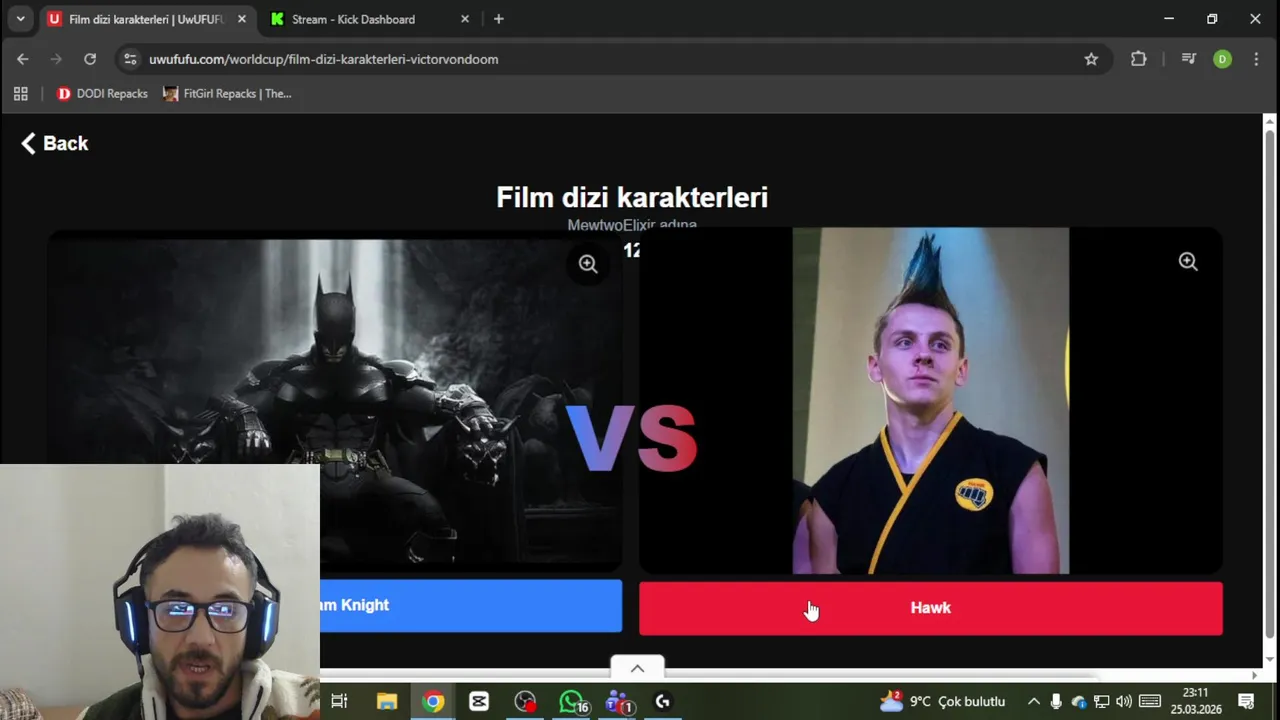Expand the bottom panel with the up chevron

(637, 668)
